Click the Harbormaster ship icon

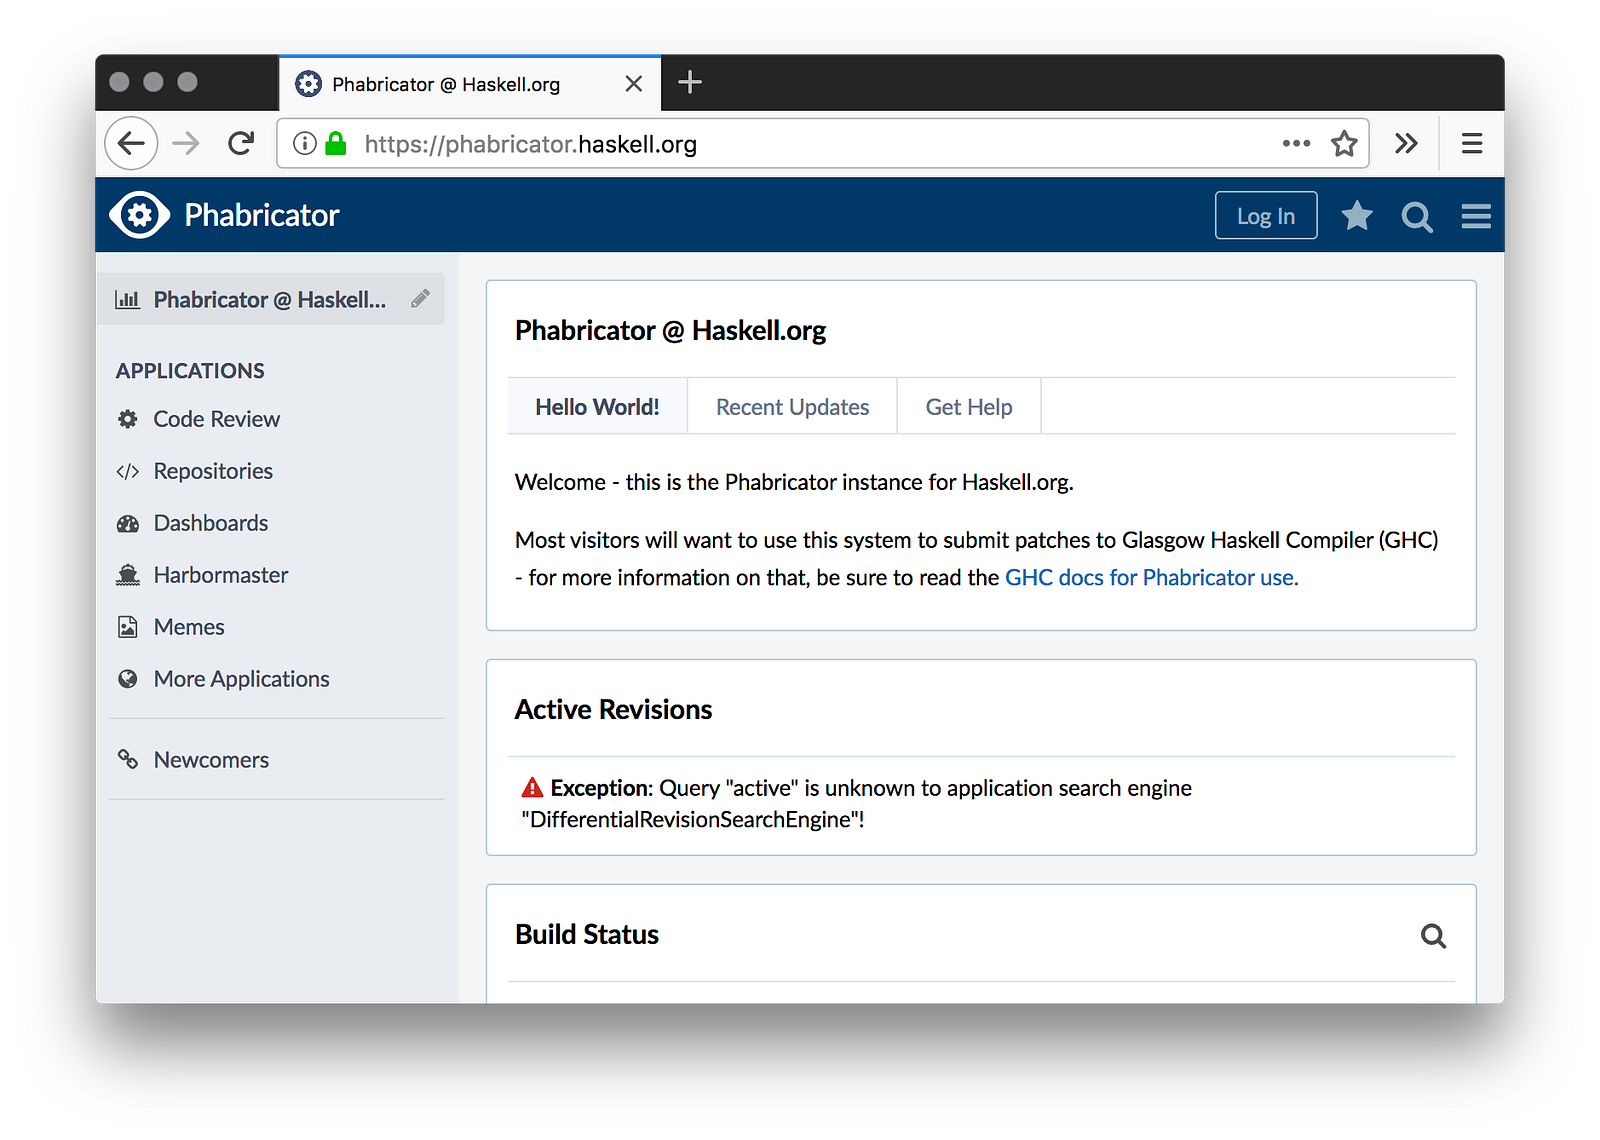pos(128,575)
